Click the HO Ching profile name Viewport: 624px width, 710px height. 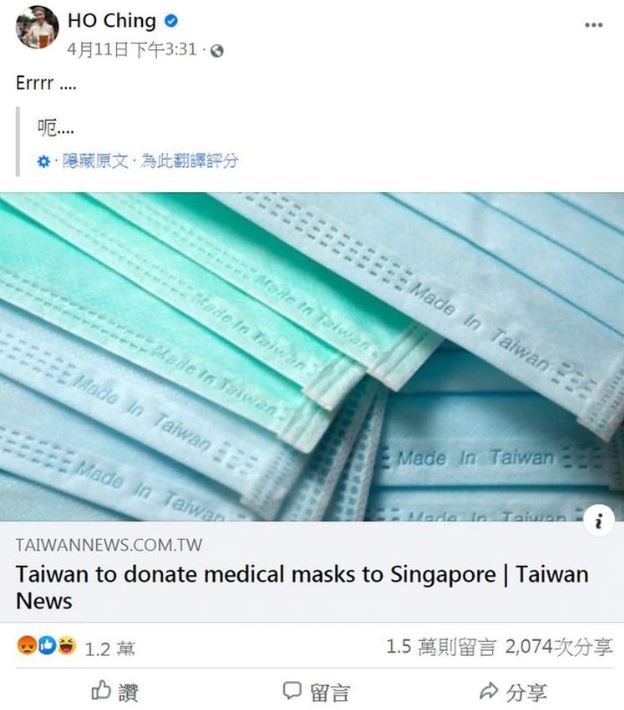tap(111, 21)
